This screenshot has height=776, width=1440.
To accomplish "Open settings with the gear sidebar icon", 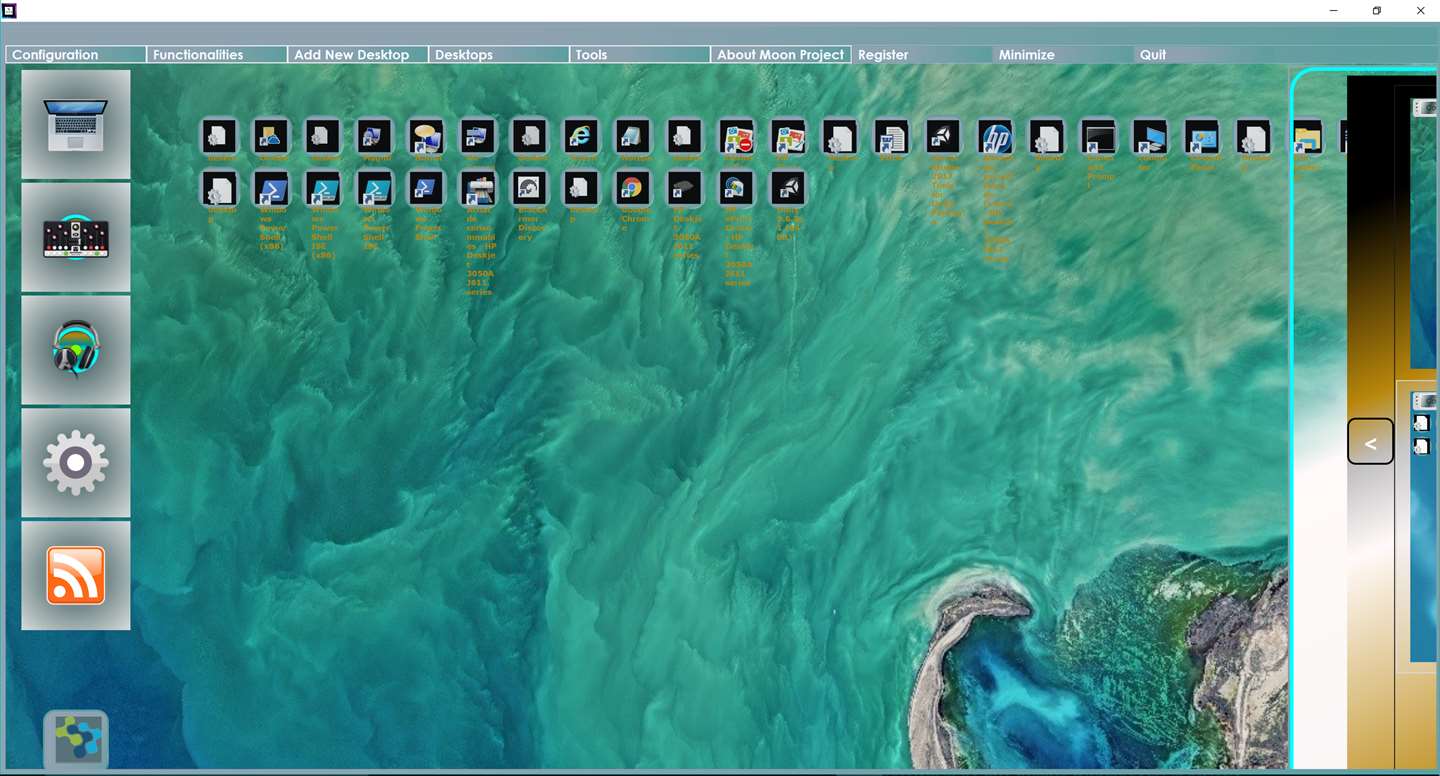I will point(76,463).
